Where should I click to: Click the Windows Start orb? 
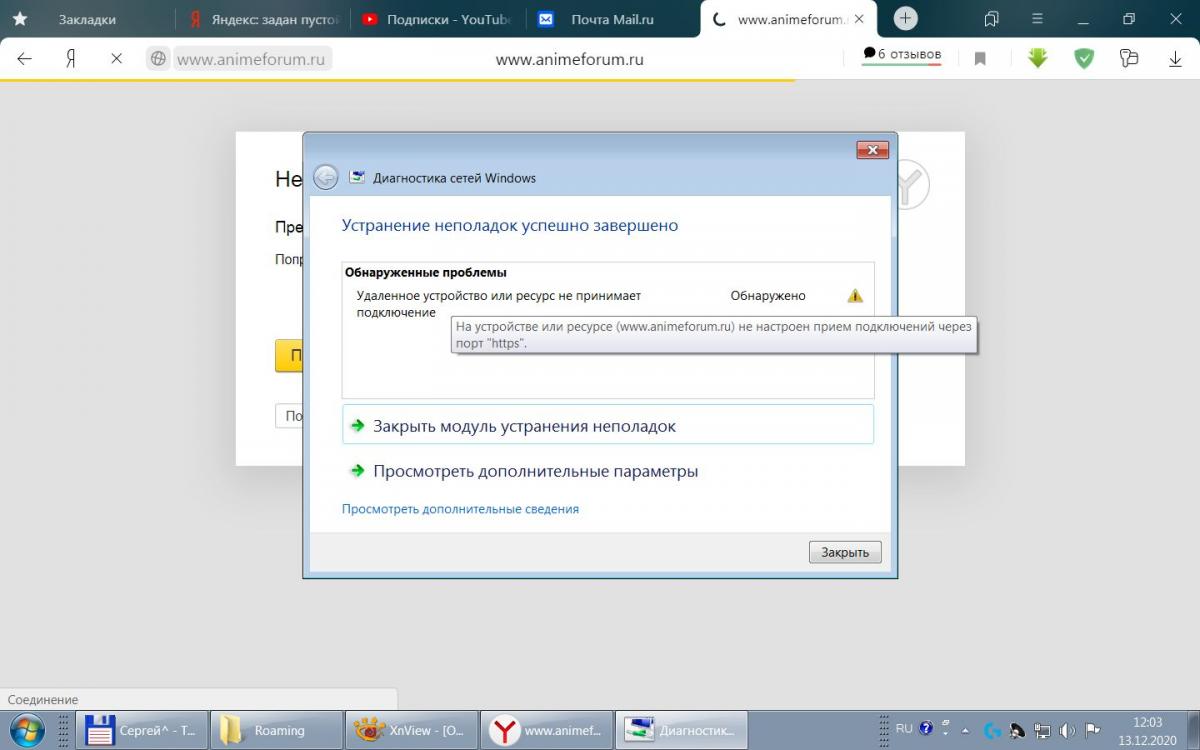pos(27,730)
